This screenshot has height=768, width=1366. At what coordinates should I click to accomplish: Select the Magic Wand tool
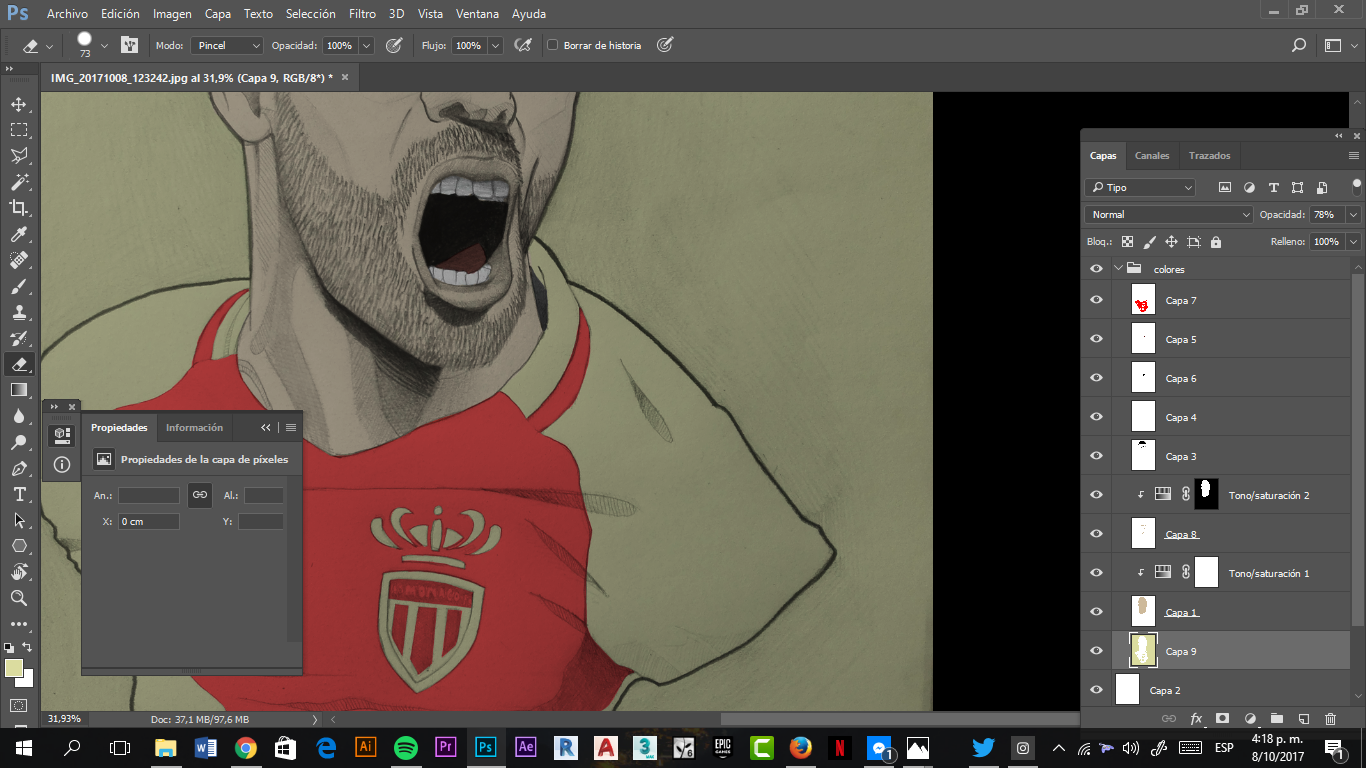[x=18, y=182]
